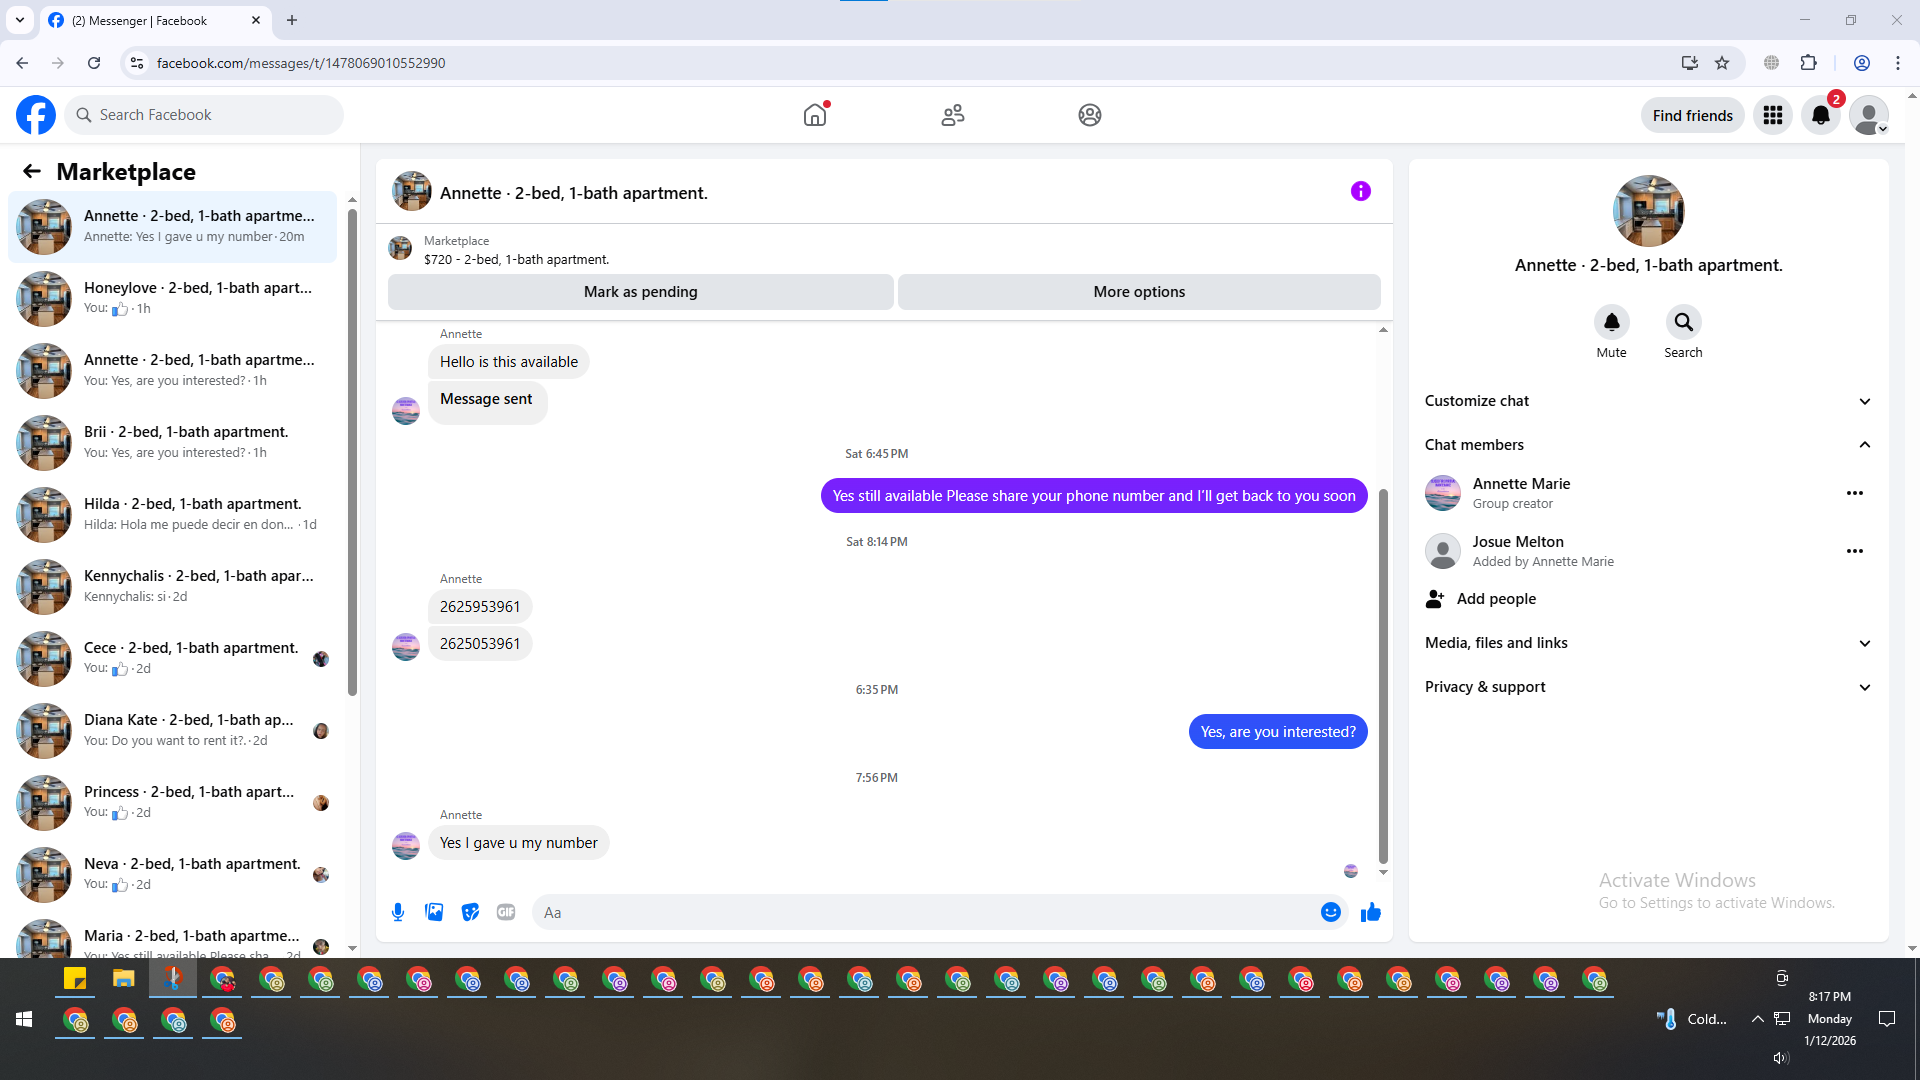Bookmark this tab with star icon
This screenshot has height=1080, width=1920.
point(1722,63)
